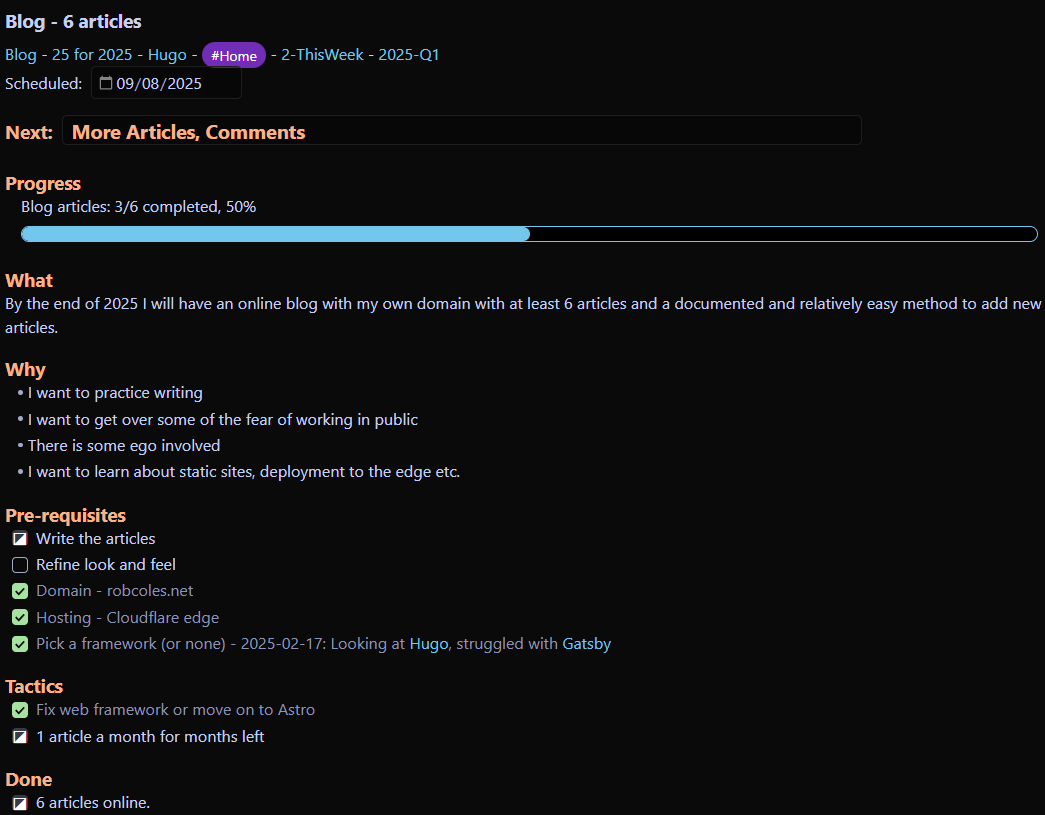Follow the 'Hugo' breadcrumb link

(167, 55)
